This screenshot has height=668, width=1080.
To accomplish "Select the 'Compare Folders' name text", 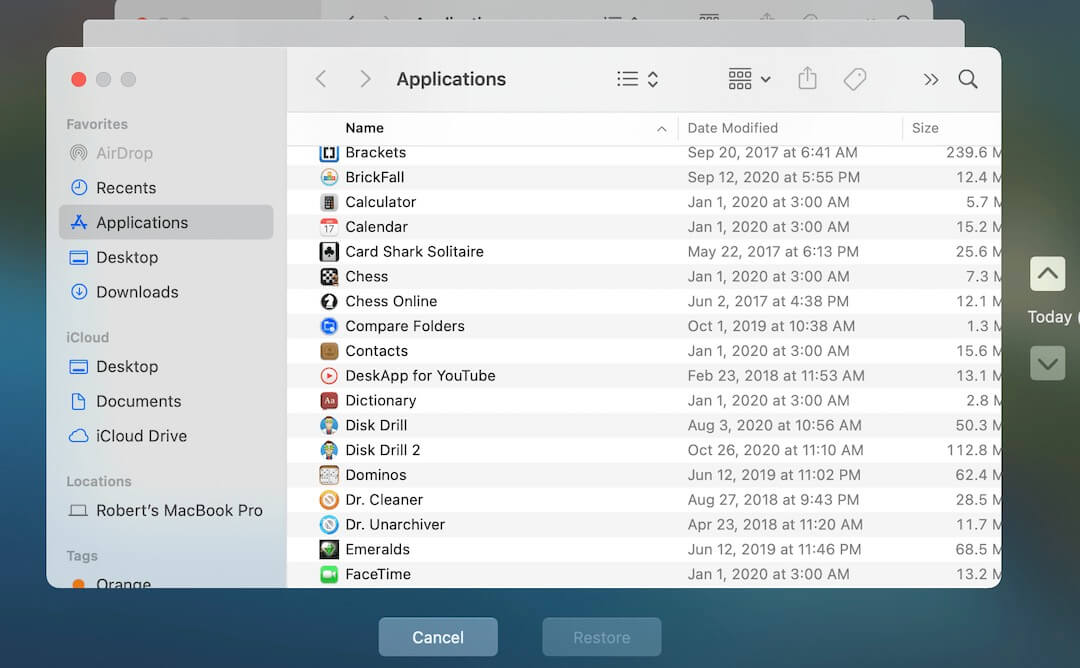I will pyautogui.click(x=405, y=326).
